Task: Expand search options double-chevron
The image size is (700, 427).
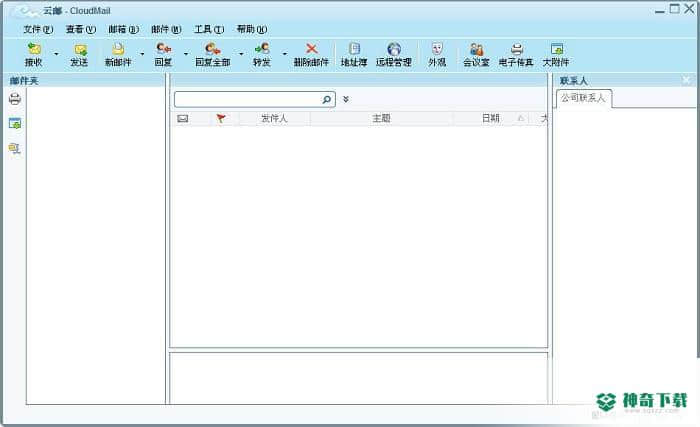Action: 346,99
